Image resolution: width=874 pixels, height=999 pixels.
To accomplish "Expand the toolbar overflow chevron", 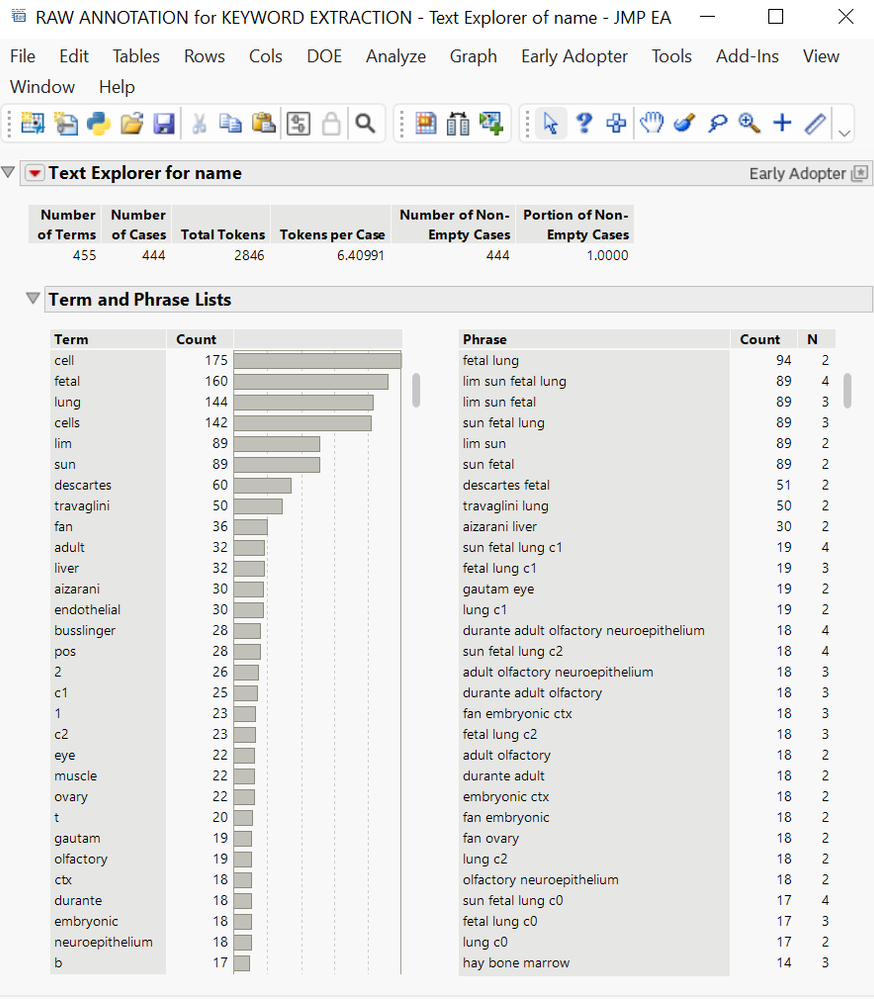I will coord(845,132).
